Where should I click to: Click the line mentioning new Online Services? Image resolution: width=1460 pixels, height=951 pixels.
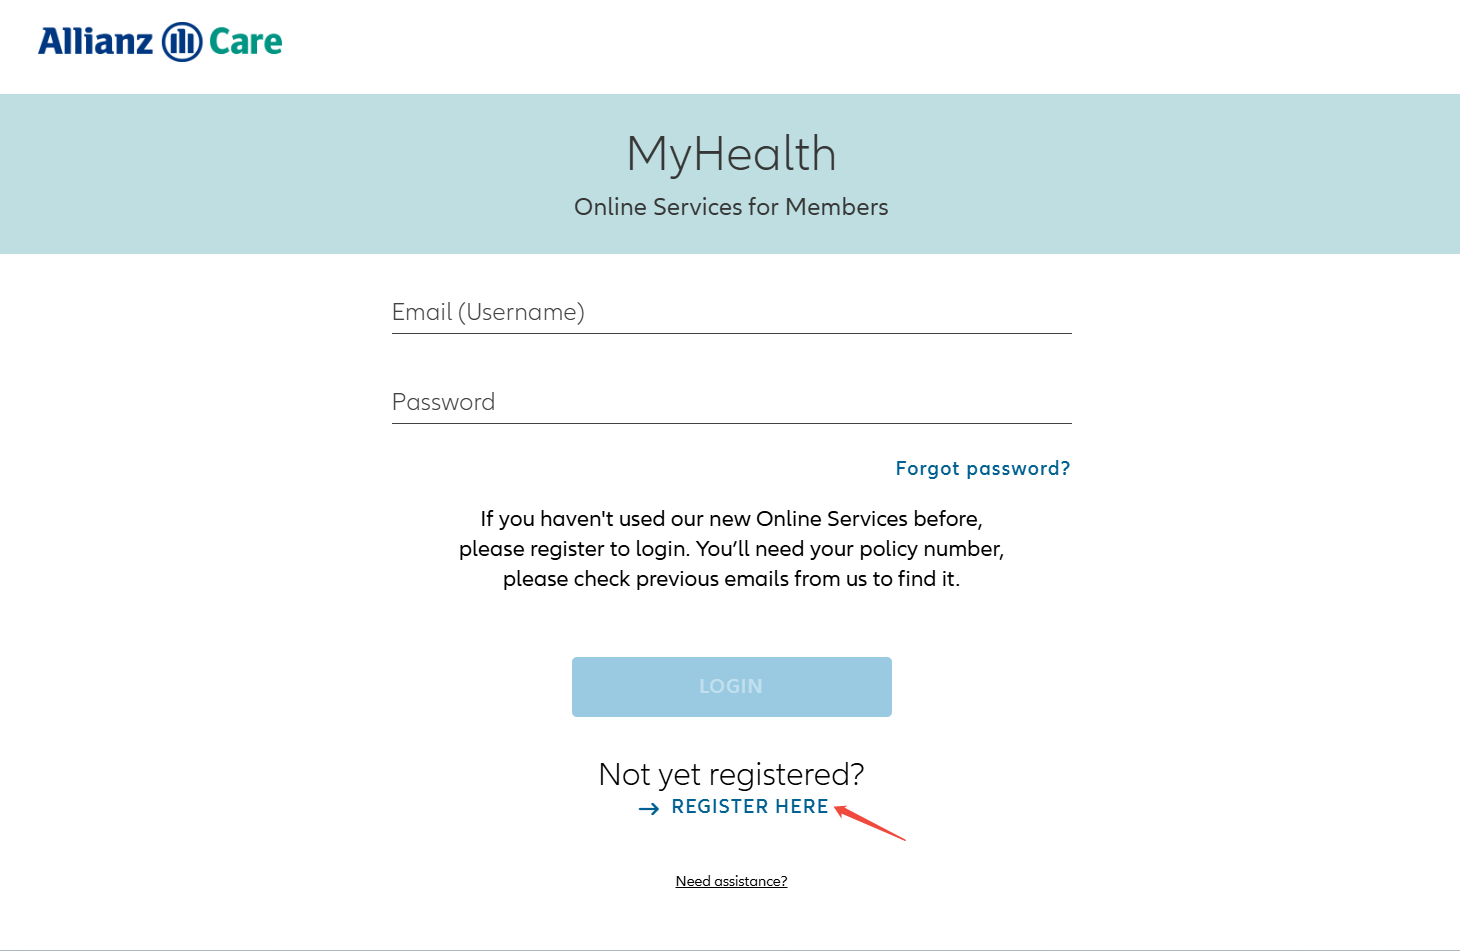[731, 519]
